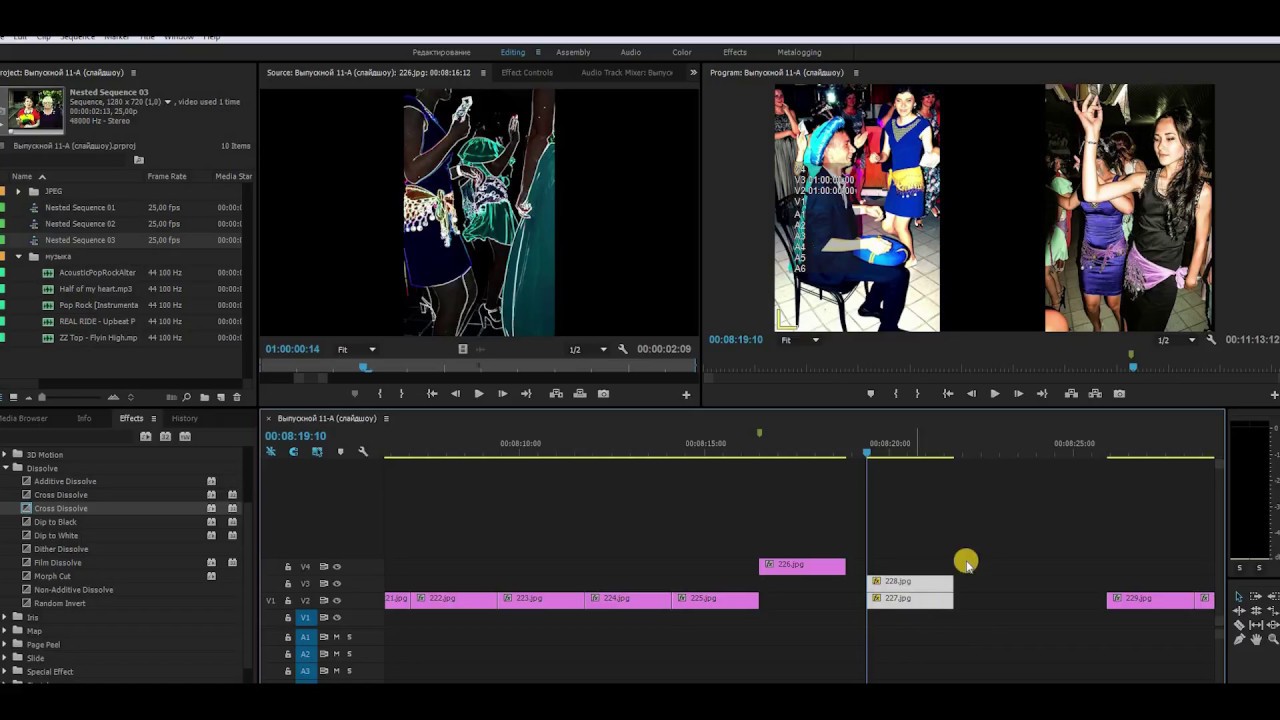Image resolution: width=1280 pixels, height=720 pixels.
Task: Click Overwrite button in Source monitor
Action: point(580,394)
